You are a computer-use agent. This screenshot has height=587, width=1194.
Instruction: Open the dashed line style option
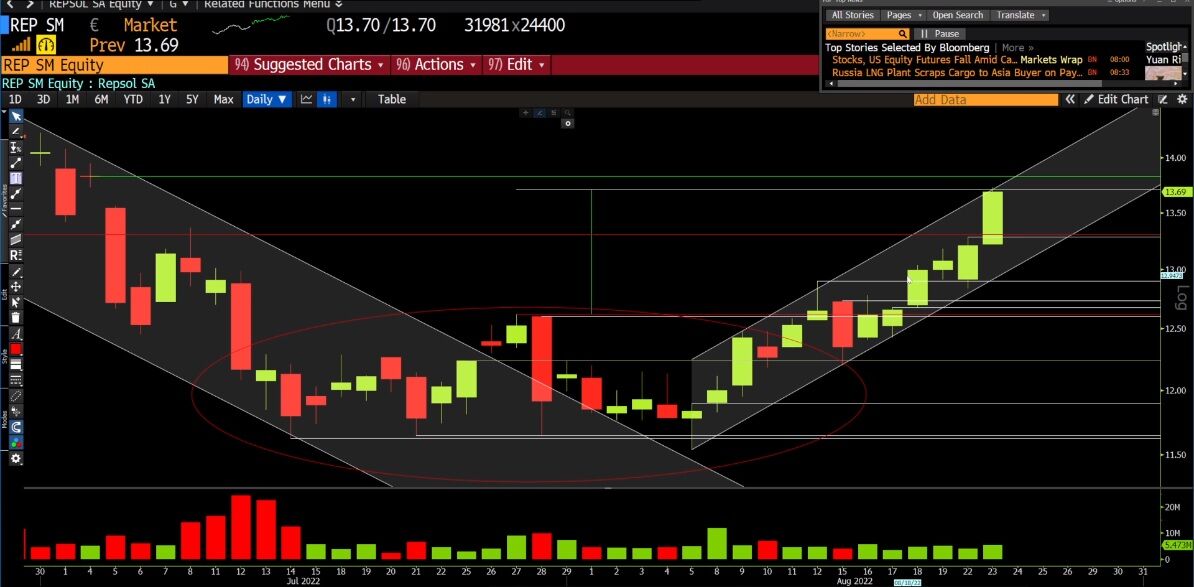coord(16,380)
